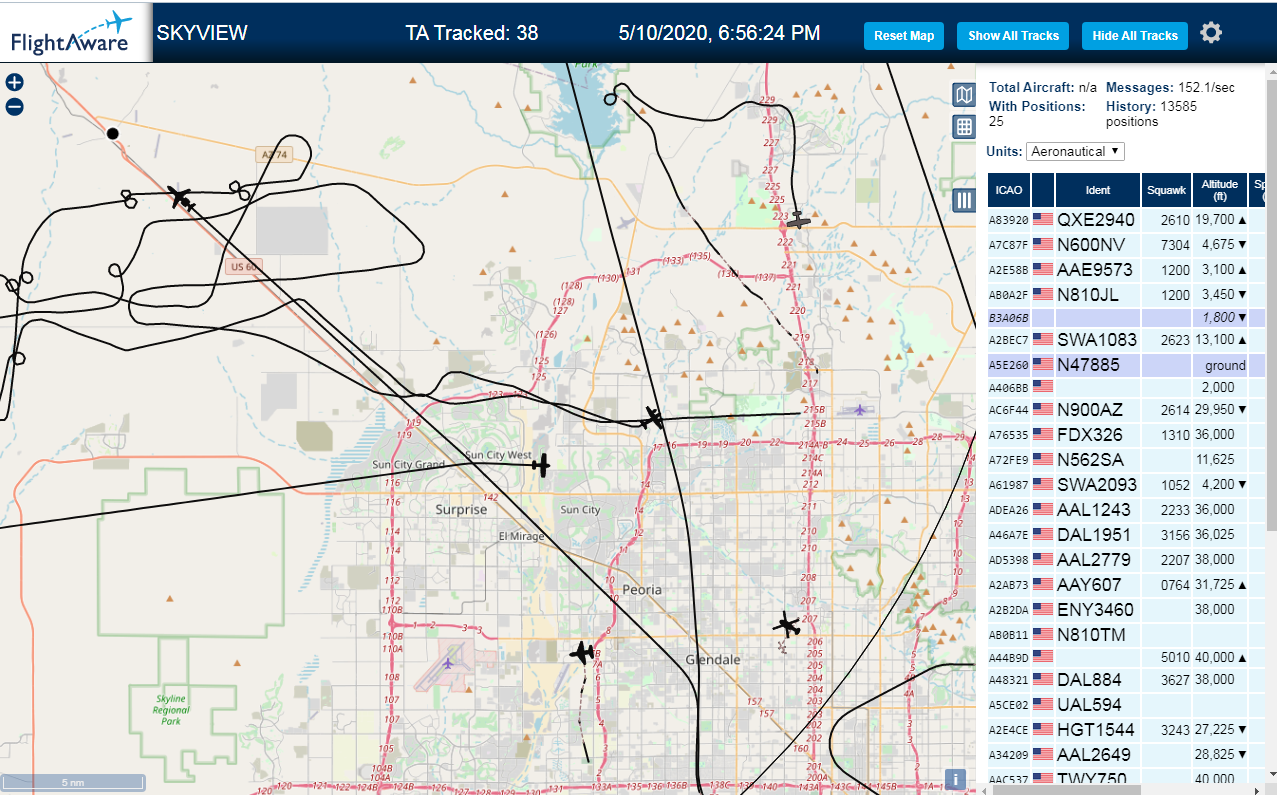Click the Reset Map button
This screenshot has height=795, width=1277.
[904, 36]
